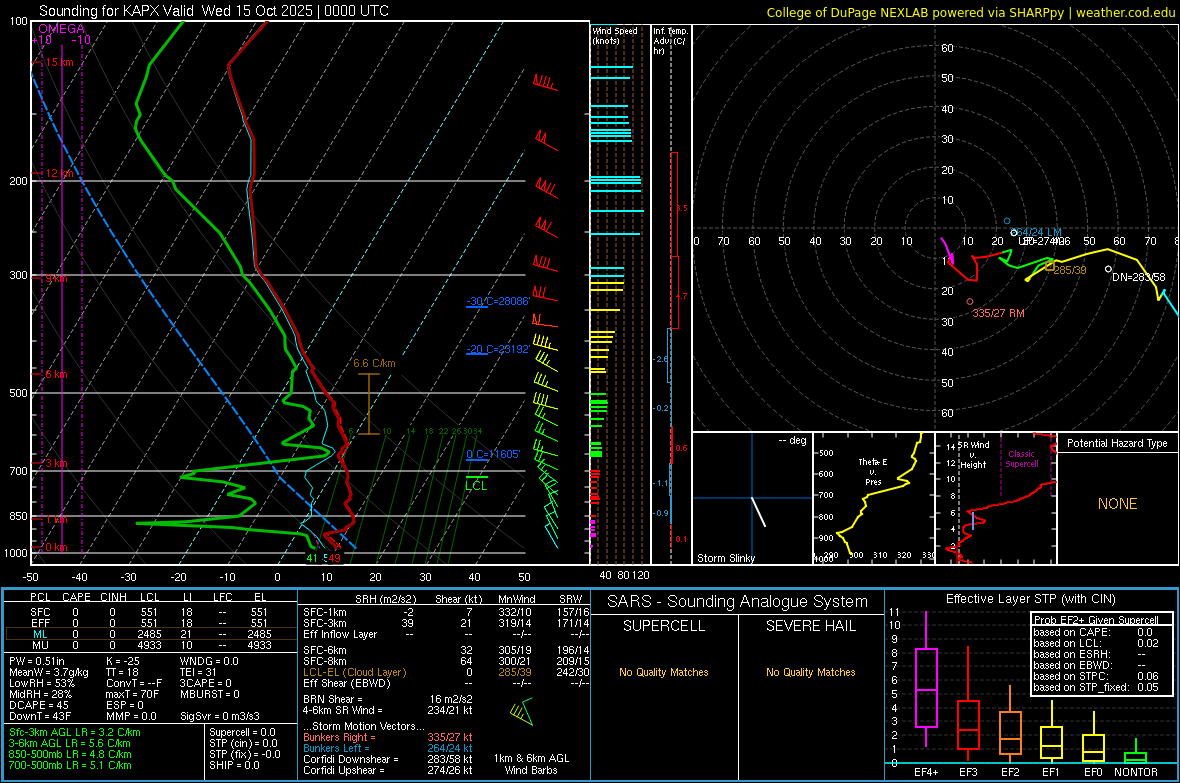Click the yellow 'NONE' hazard text

click(x=1117, y=504)
